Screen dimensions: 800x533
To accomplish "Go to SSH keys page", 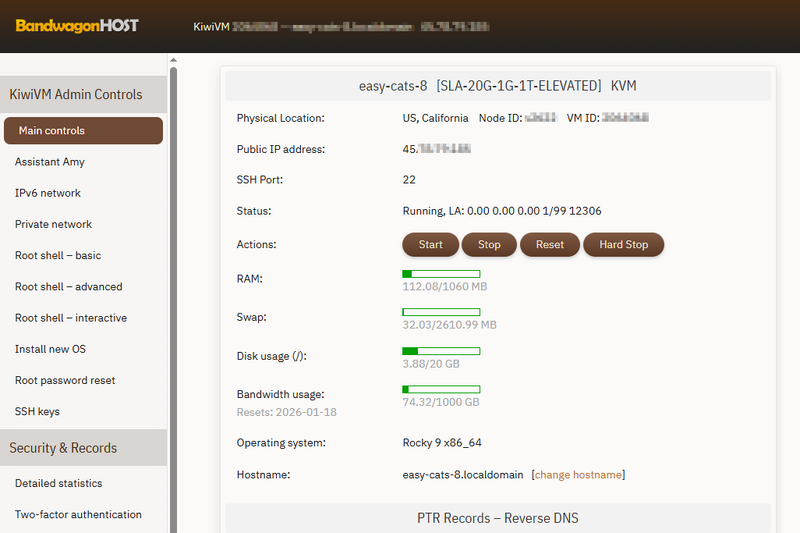I will coord(37,411).
